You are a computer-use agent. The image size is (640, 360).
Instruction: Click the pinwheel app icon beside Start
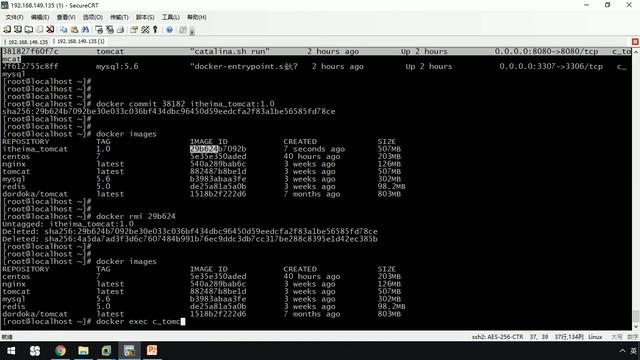click(x=35, y=351)
